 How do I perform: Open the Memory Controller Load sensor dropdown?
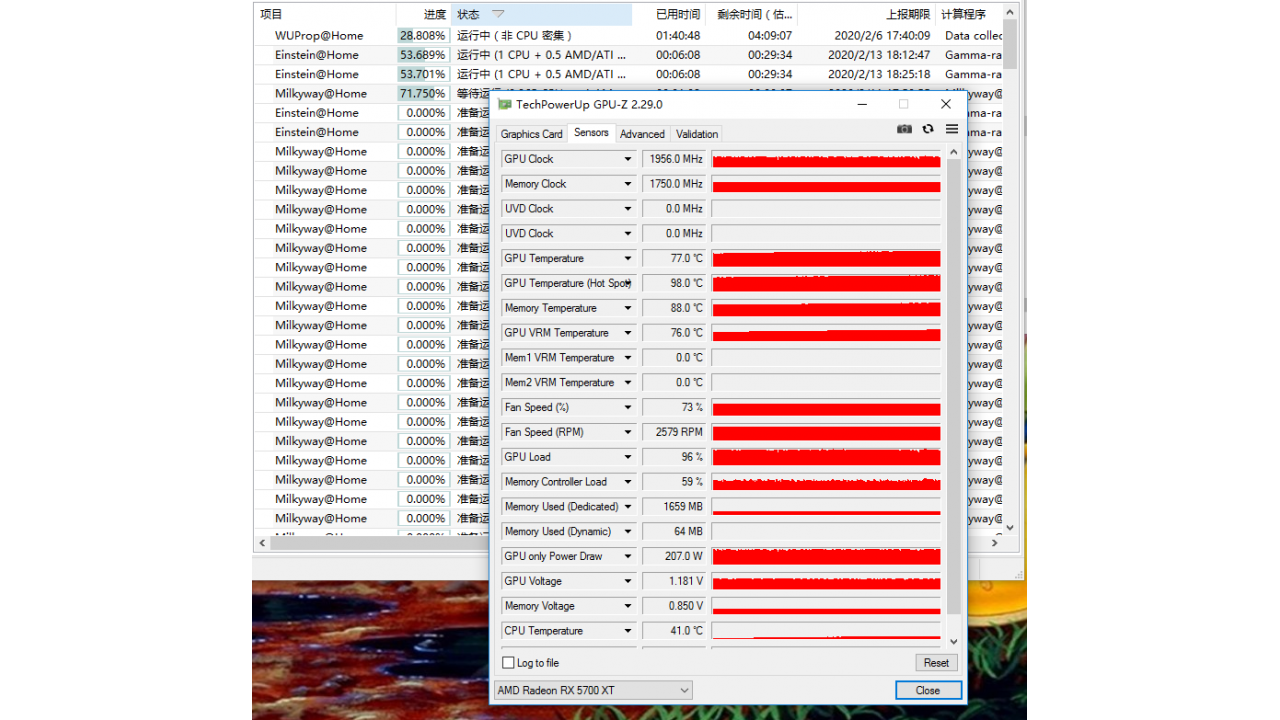628,482
